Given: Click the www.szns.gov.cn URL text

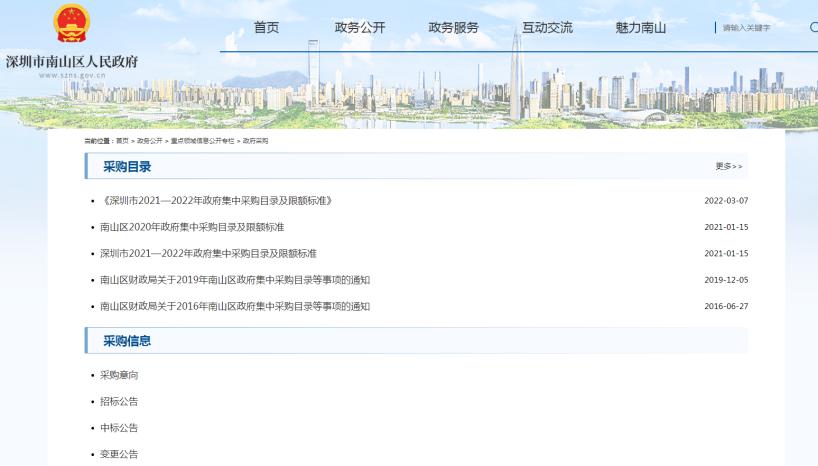Looking at the screenshot, I should 72,76.
